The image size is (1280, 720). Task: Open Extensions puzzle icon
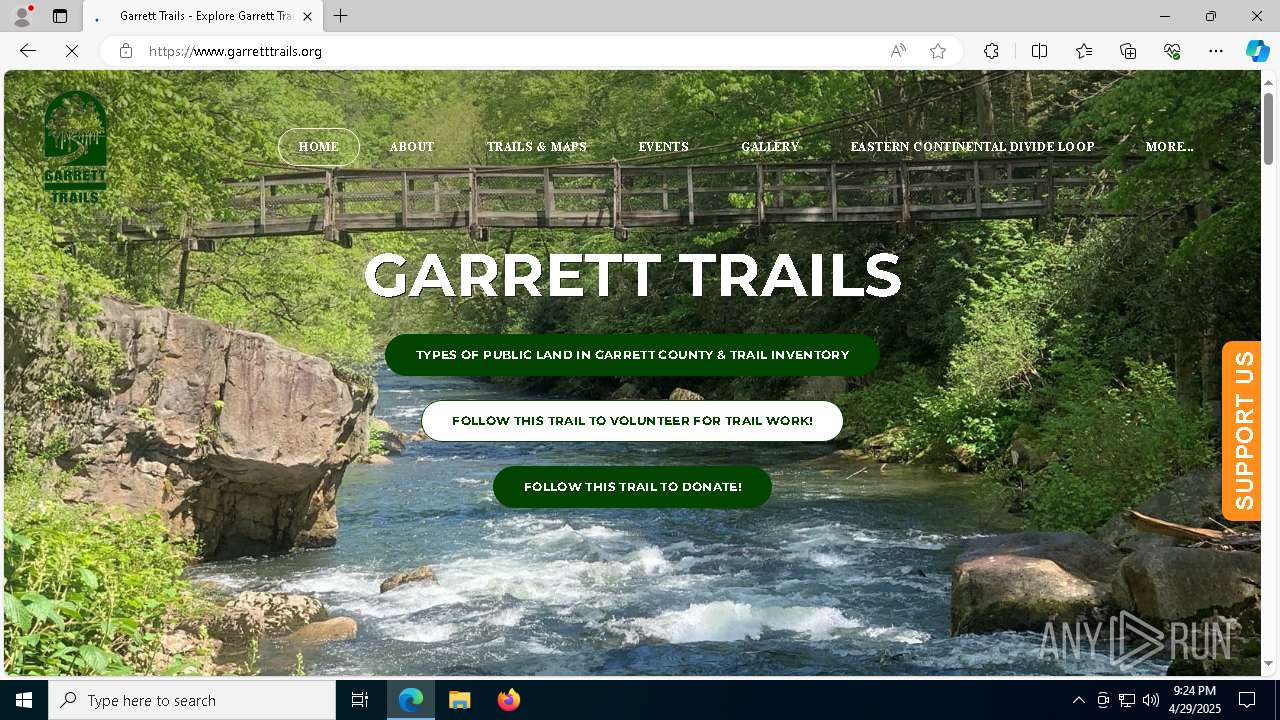[x=991, y=51]
